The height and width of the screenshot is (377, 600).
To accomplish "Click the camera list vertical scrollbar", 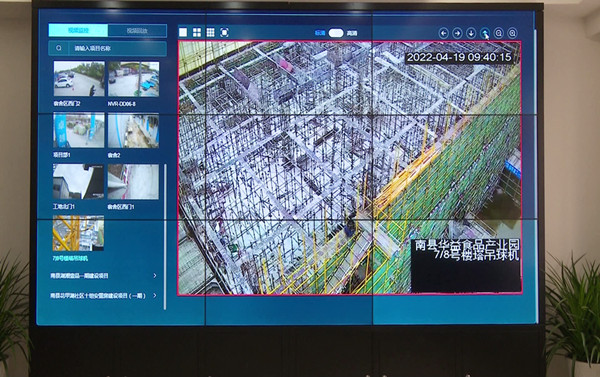I will (165, 236).
